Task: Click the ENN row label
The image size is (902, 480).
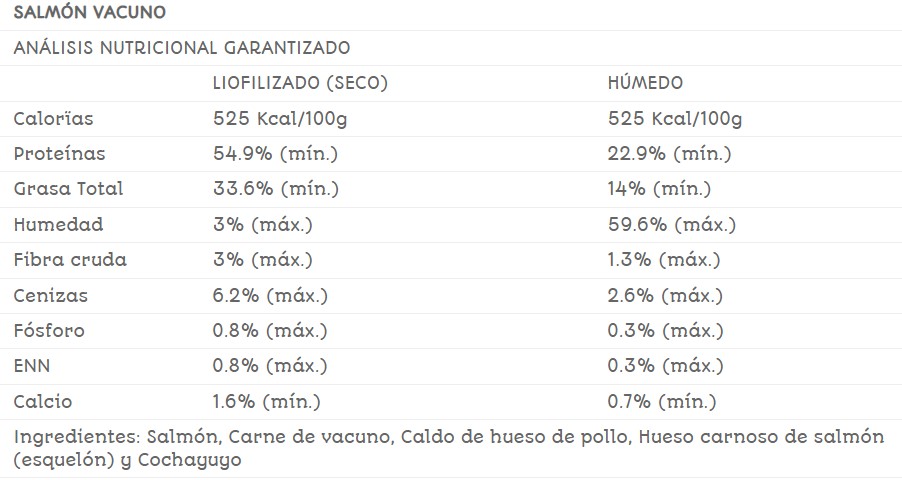Action: tap(32, 367)
